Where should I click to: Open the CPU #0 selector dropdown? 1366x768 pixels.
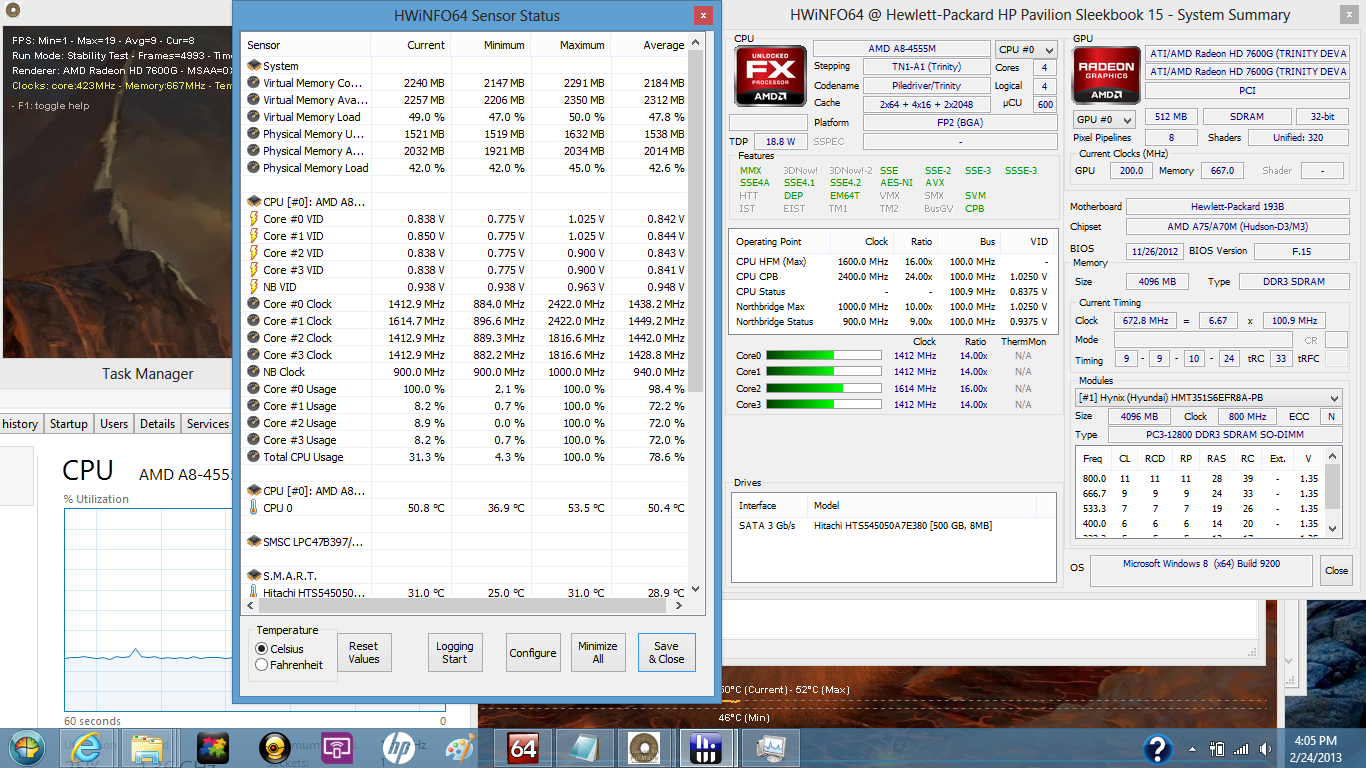tap(1026, 49)
